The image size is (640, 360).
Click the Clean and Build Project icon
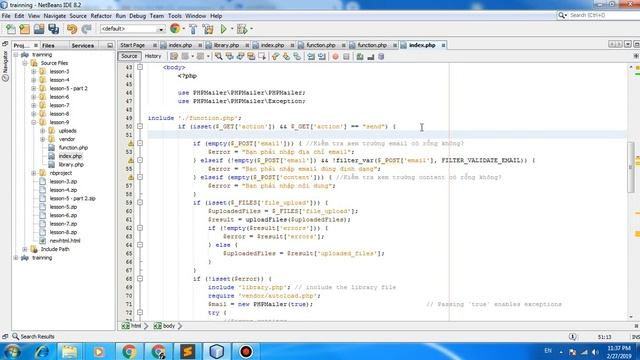click(x=208, y=29)
